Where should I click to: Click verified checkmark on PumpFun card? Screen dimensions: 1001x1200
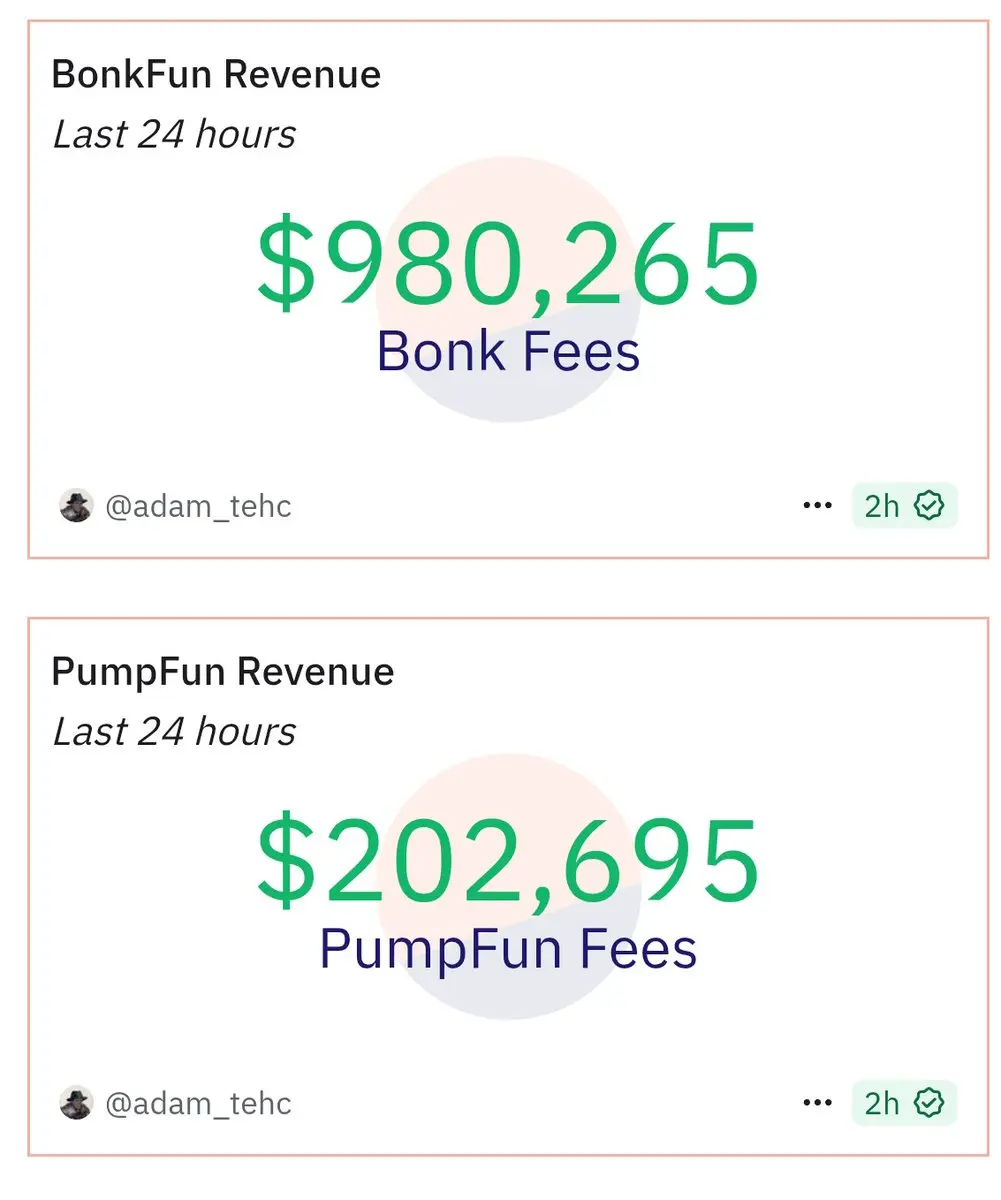pos(930,1103)
